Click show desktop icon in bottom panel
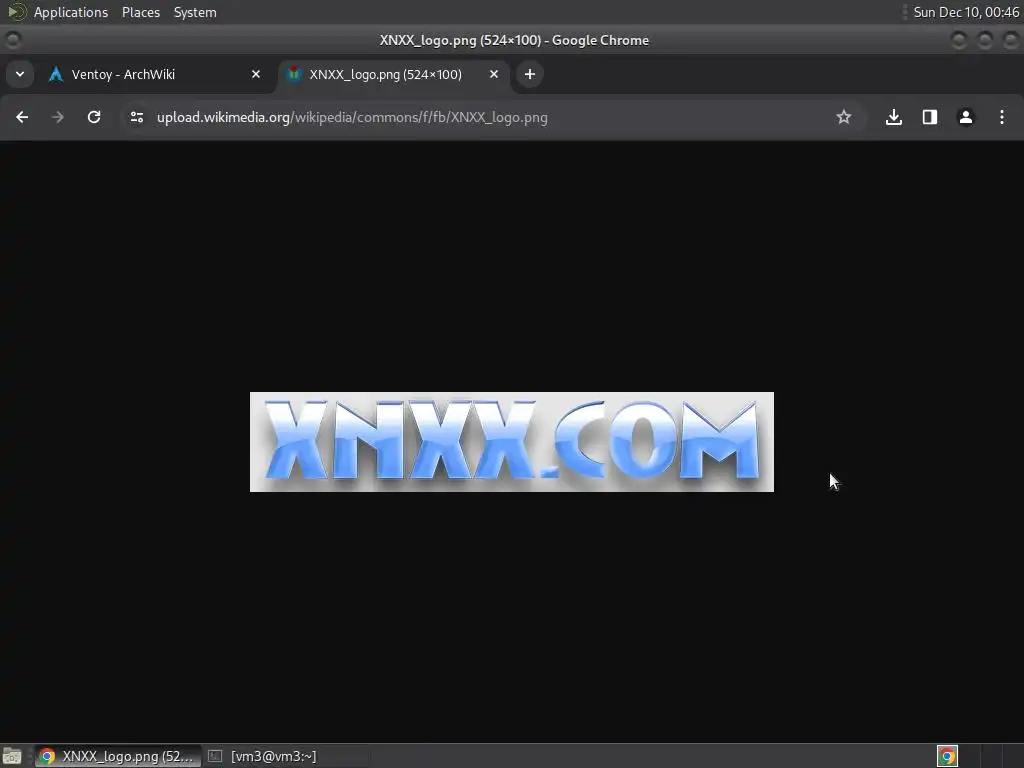The width and height of the screenshot is (1024, 768). [x=12, y=756]
